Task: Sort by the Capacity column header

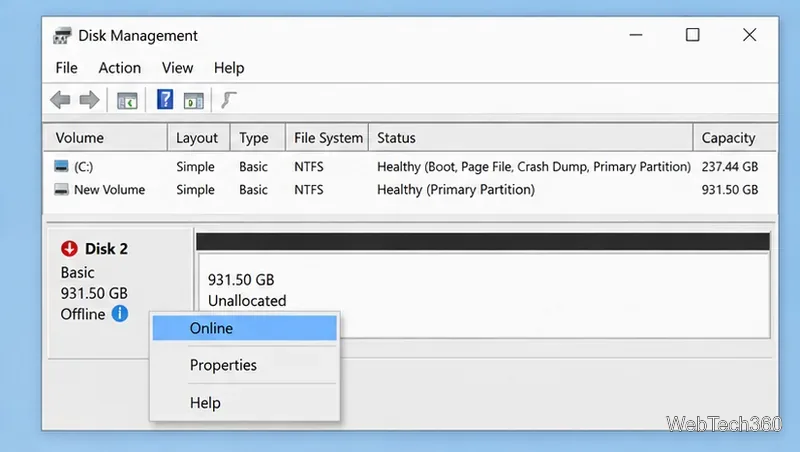Action: tap(735, 138)
